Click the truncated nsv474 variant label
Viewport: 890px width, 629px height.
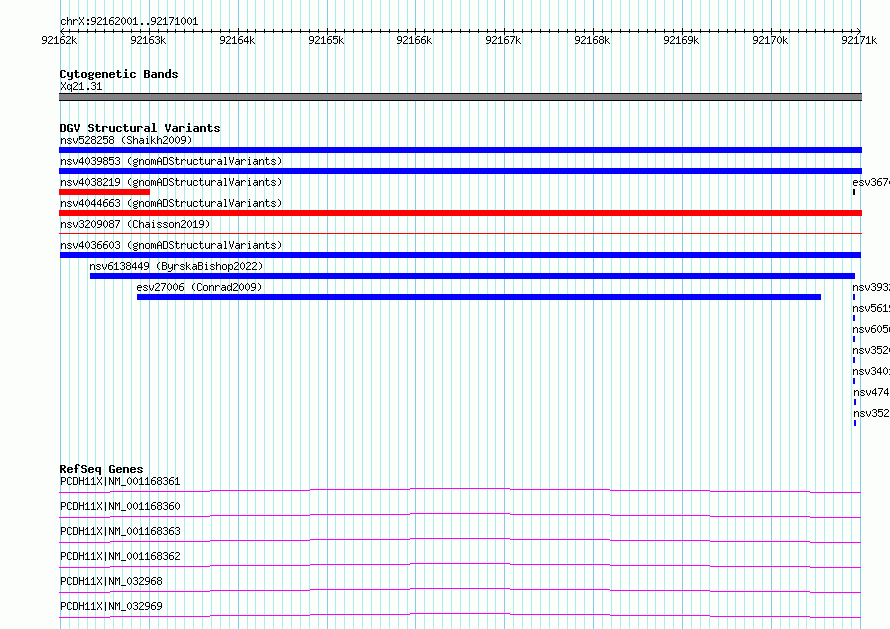(871, 392)
